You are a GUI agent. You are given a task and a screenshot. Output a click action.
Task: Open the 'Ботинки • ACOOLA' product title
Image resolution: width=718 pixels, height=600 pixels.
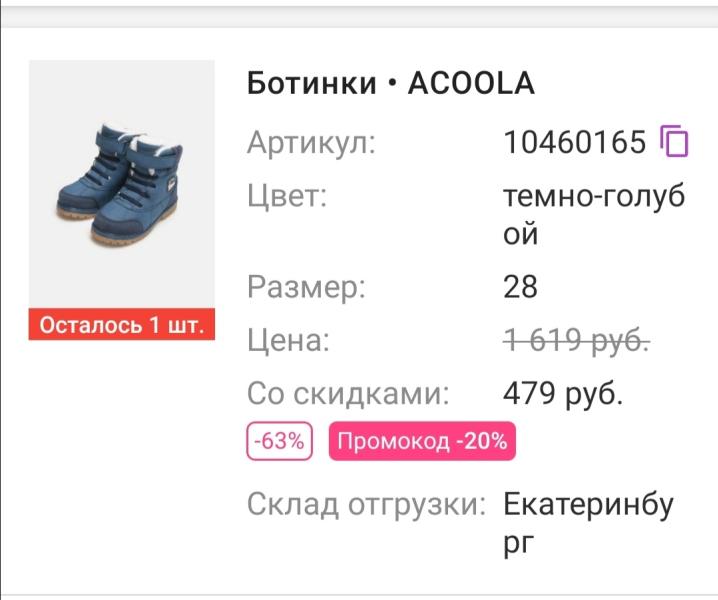coord(390,84)
